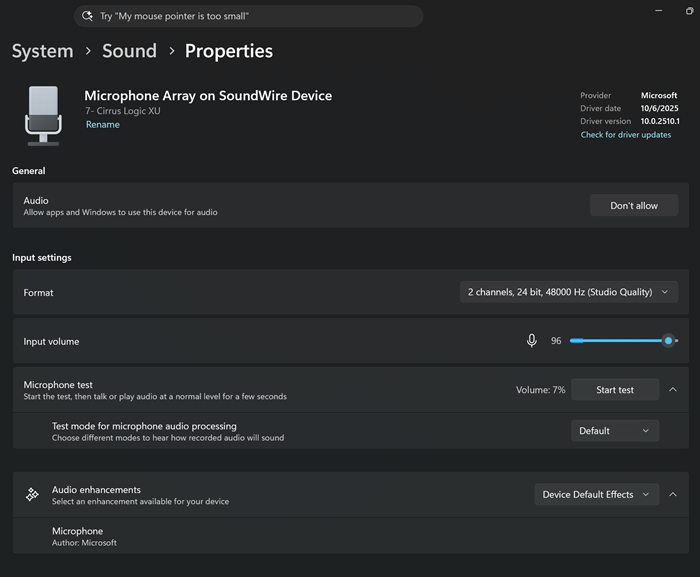The image size is (700, 577).
Task: Click the Provider Microsoft value
Action: (659, 95)
